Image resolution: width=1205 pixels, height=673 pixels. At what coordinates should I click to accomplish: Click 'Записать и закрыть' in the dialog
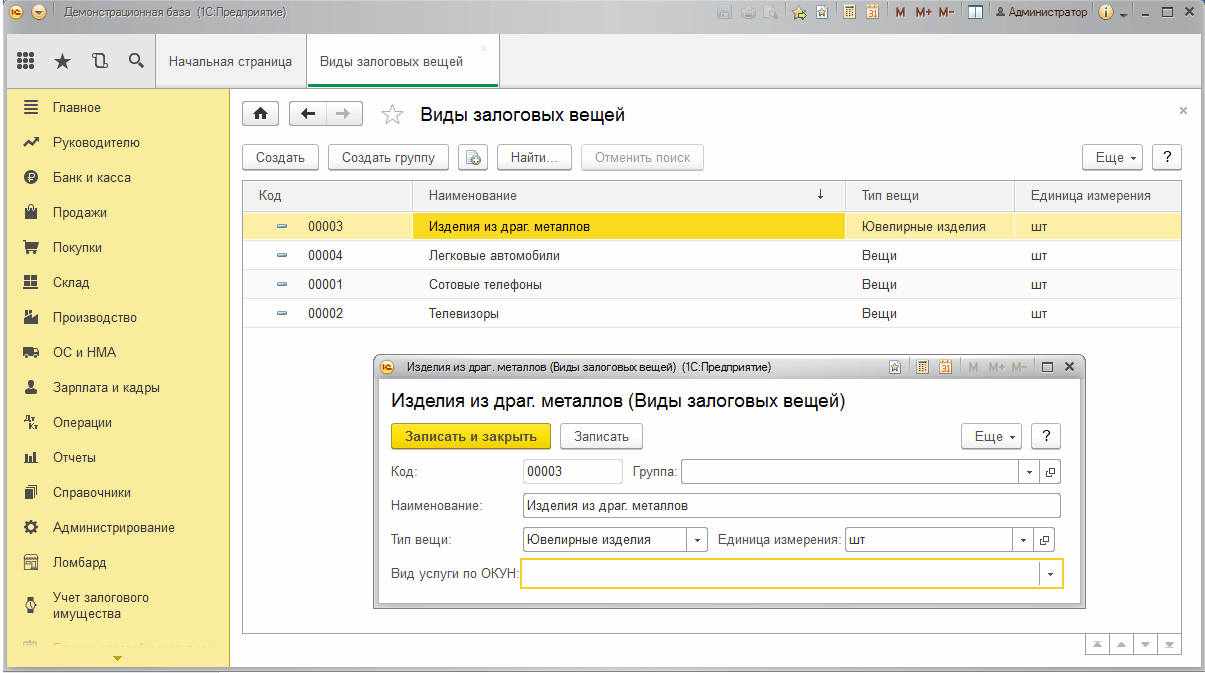coord(471,436)
